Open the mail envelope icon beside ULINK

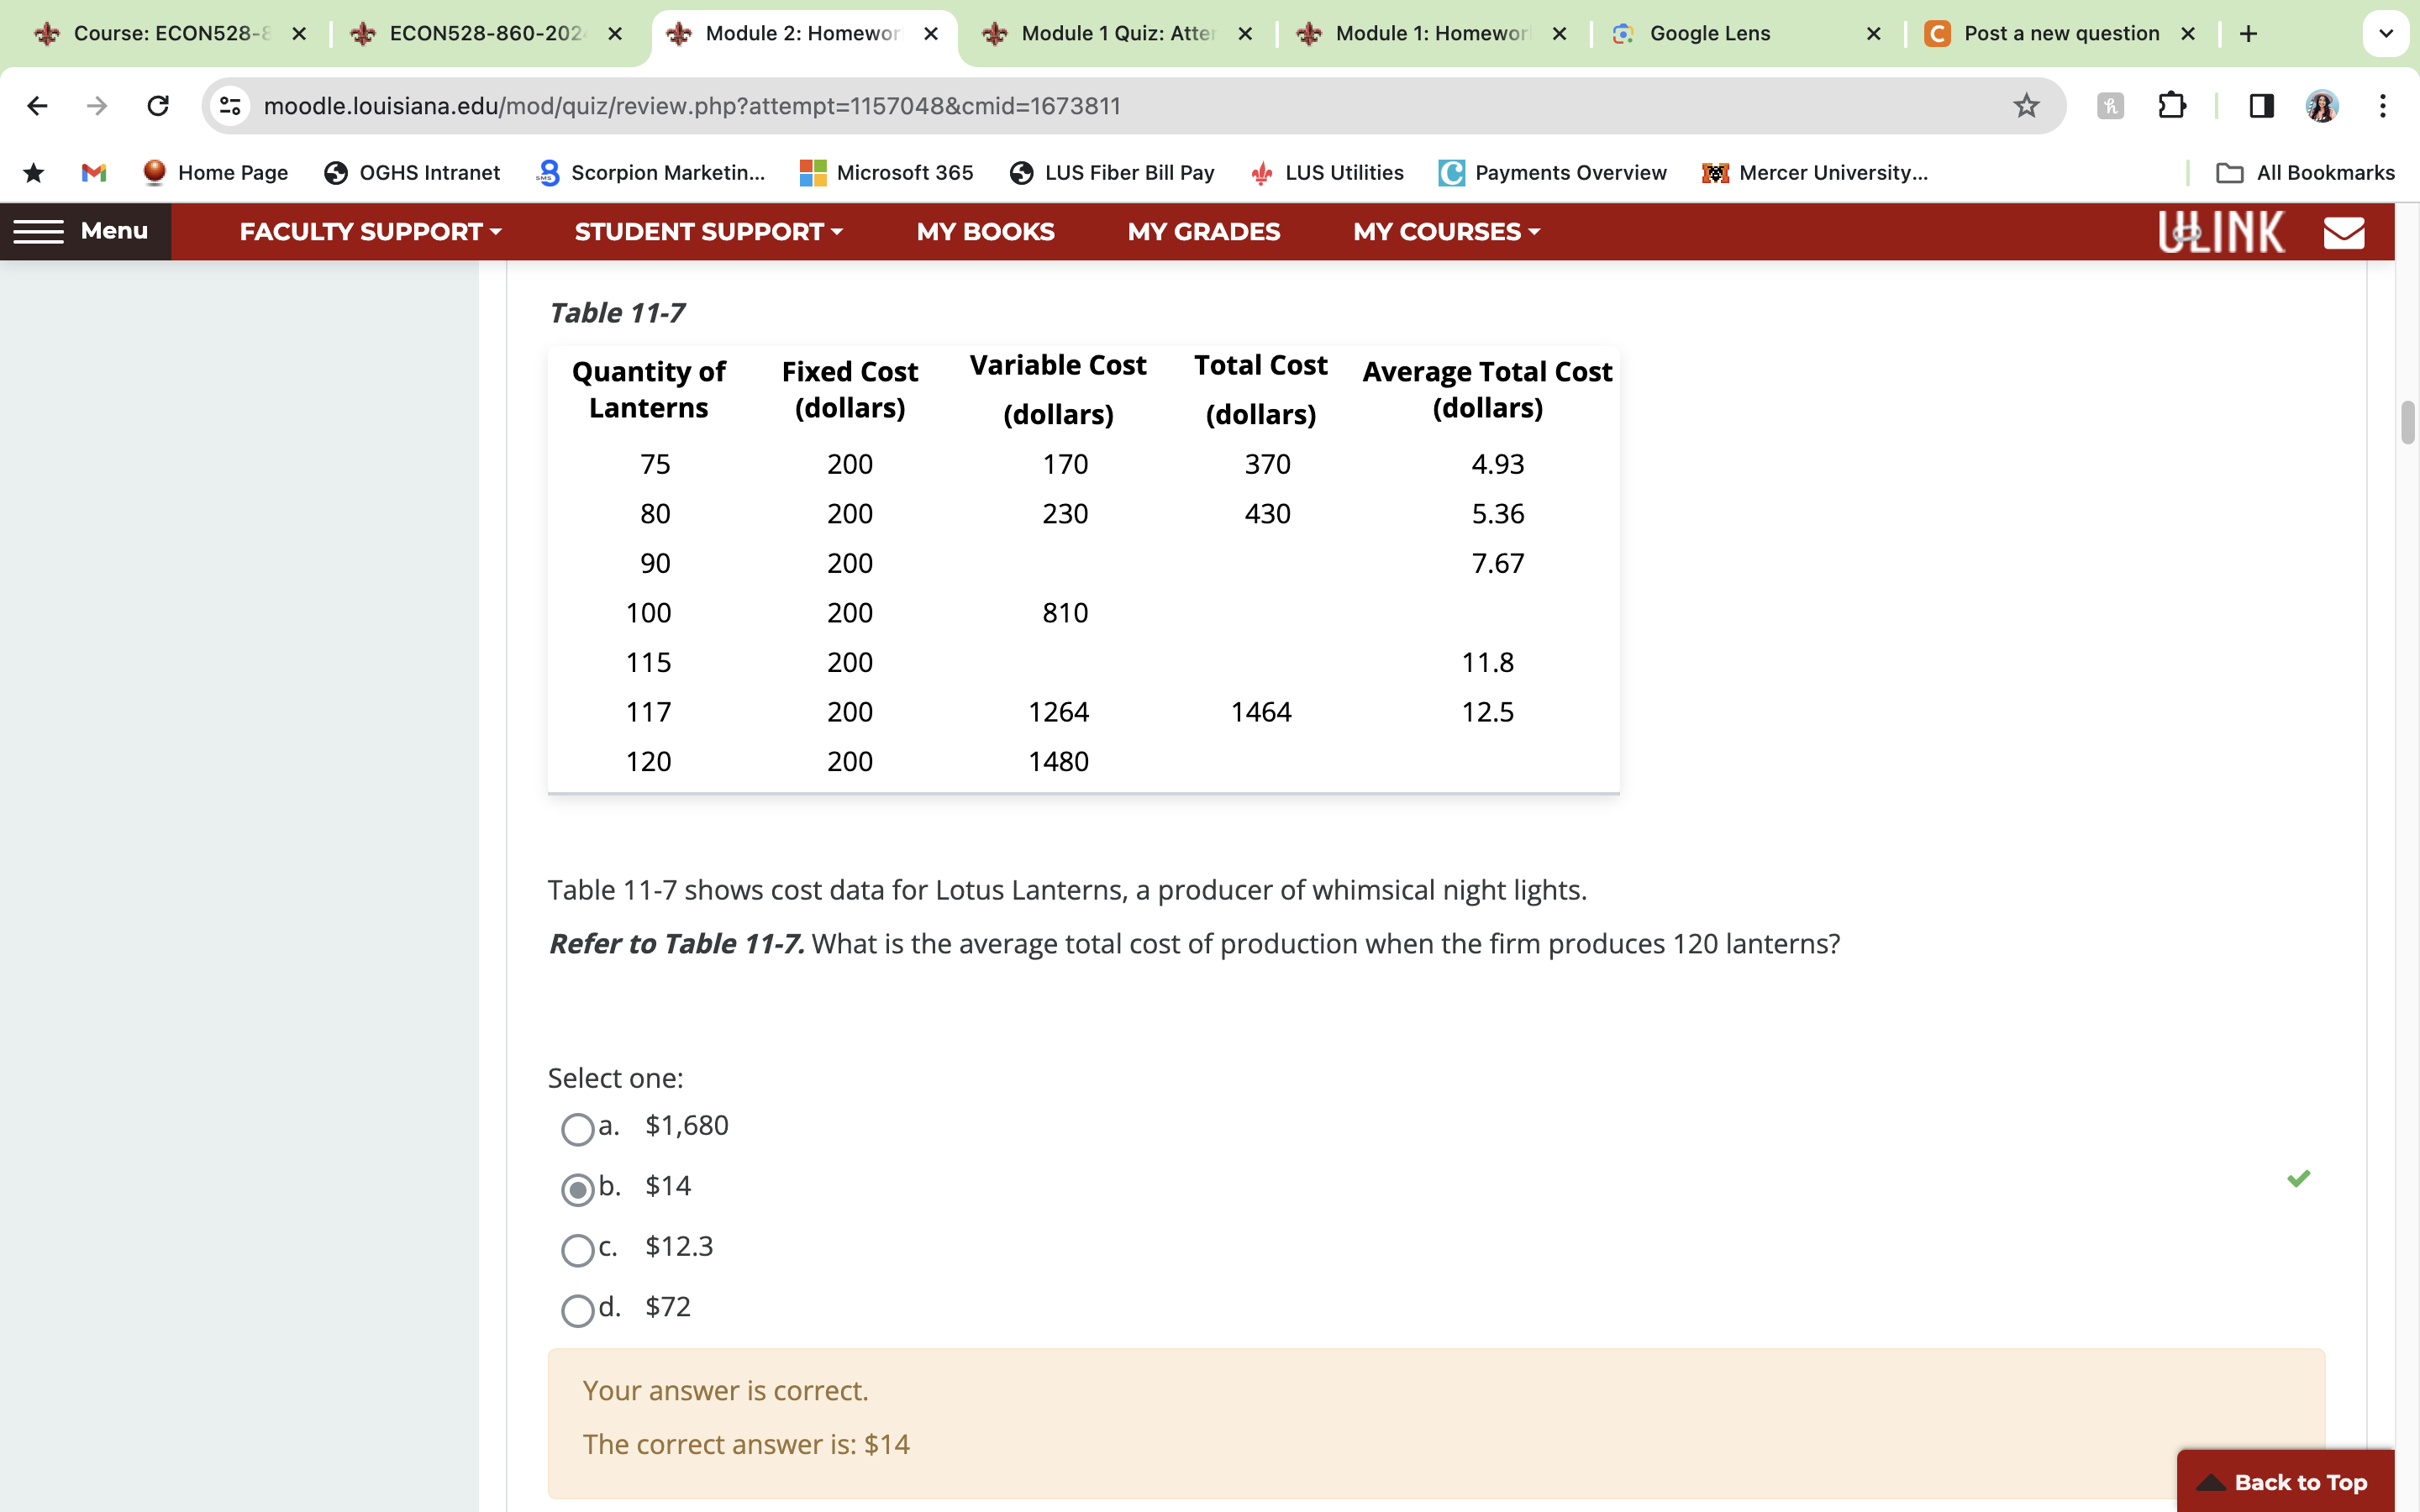(2344, 231)
